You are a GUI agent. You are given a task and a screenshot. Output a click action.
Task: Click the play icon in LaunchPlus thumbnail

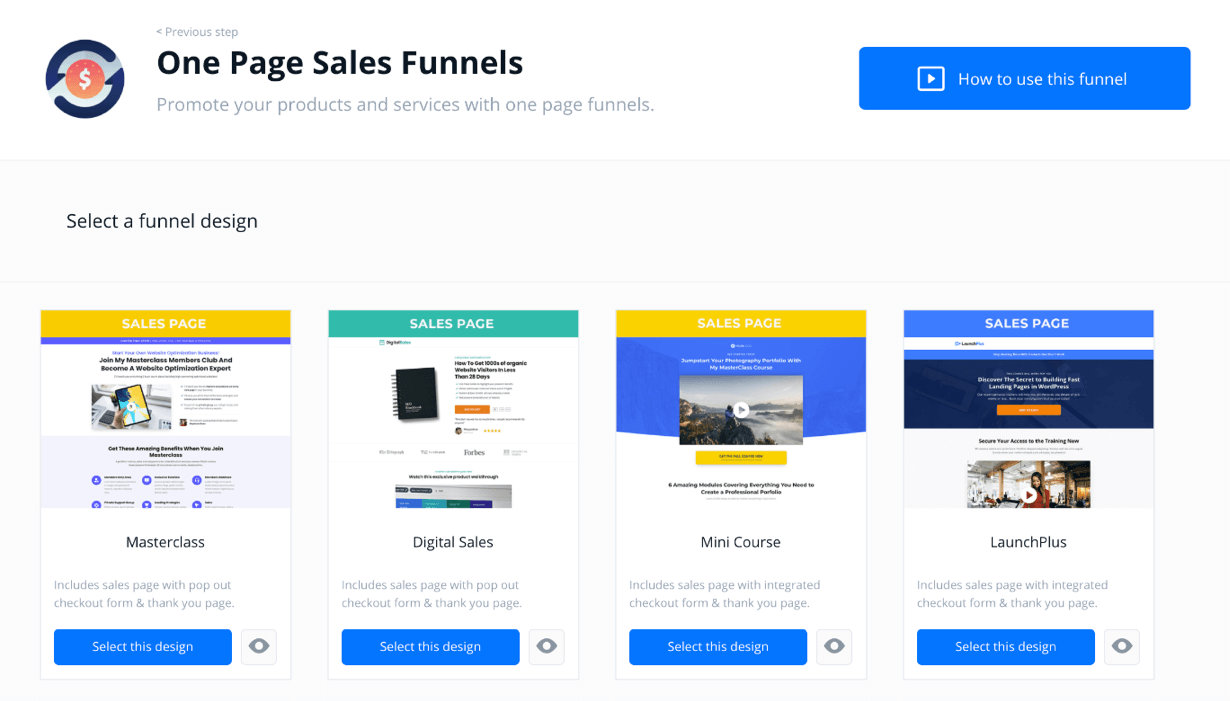(1029, 494)
